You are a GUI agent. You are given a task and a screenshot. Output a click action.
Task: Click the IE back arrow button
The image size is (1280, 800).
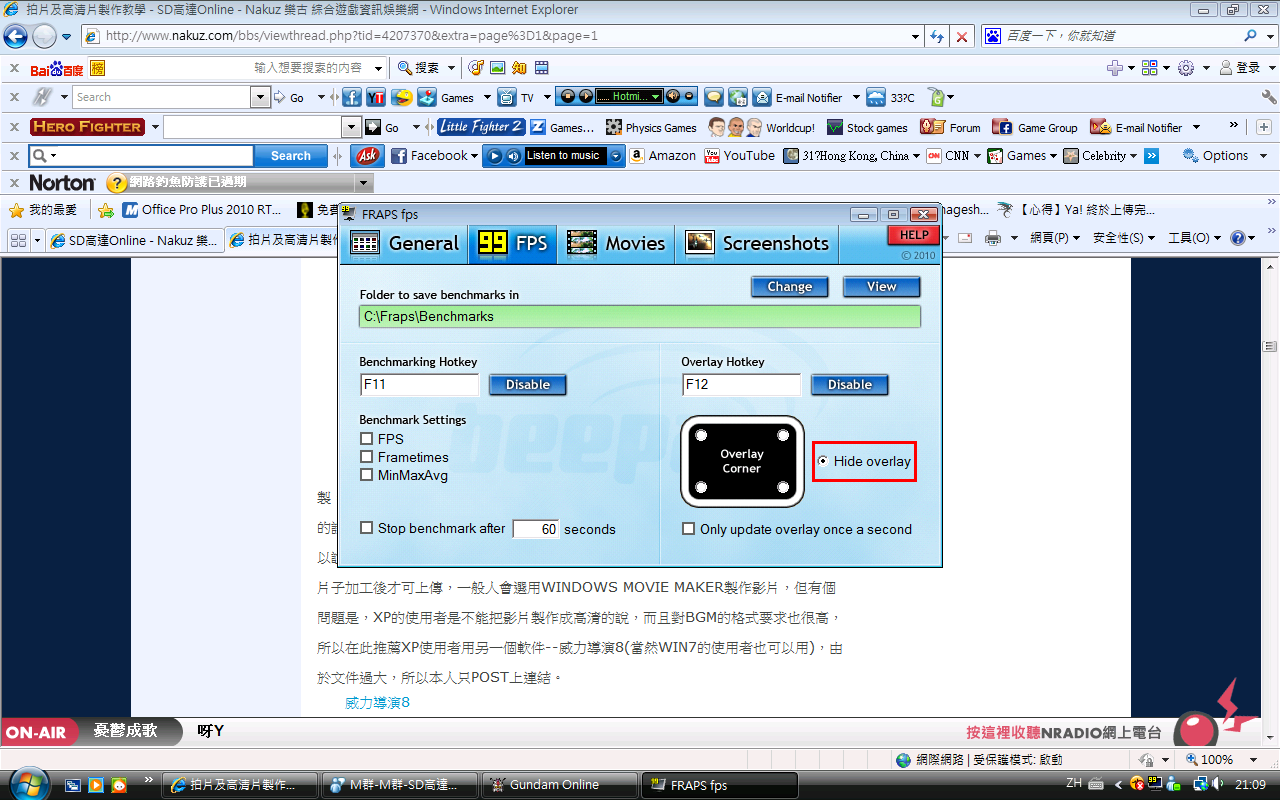point(15,37)
